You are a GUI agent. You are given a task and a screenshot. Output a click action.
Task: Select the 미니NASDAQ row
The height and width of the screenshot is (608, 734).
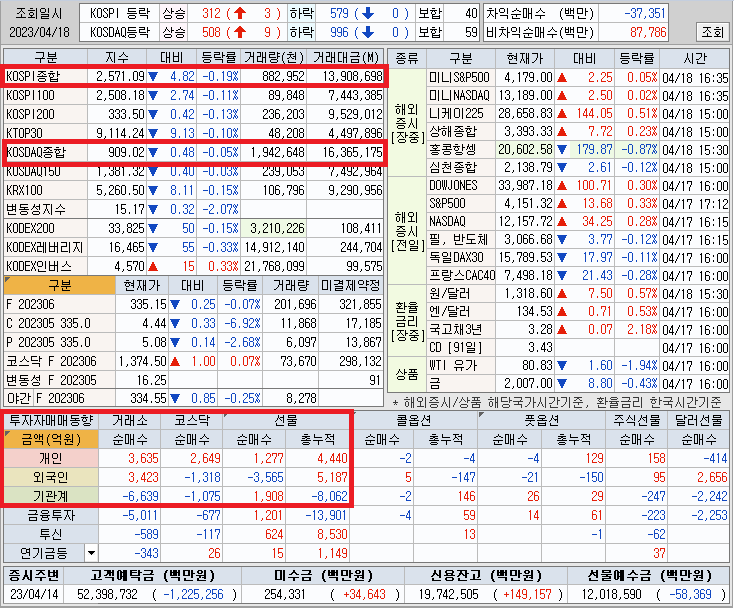pos(578,95)
